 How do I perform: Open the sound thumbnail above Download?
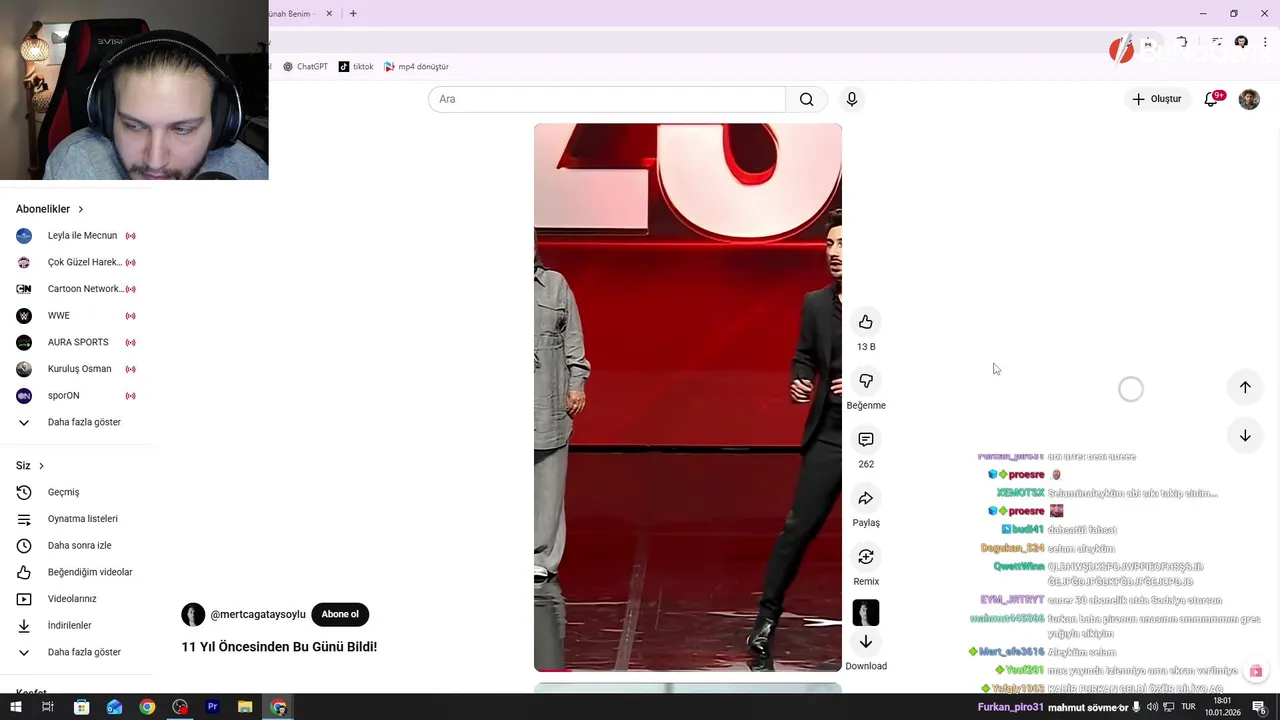point(866,612)
